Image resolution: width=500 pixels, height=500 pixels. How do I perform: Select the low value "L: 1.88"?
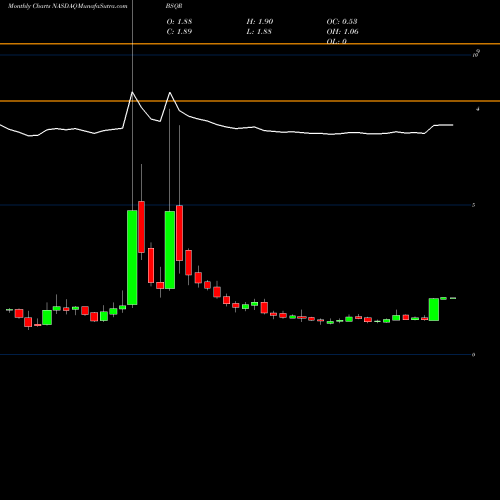[259, 32]
